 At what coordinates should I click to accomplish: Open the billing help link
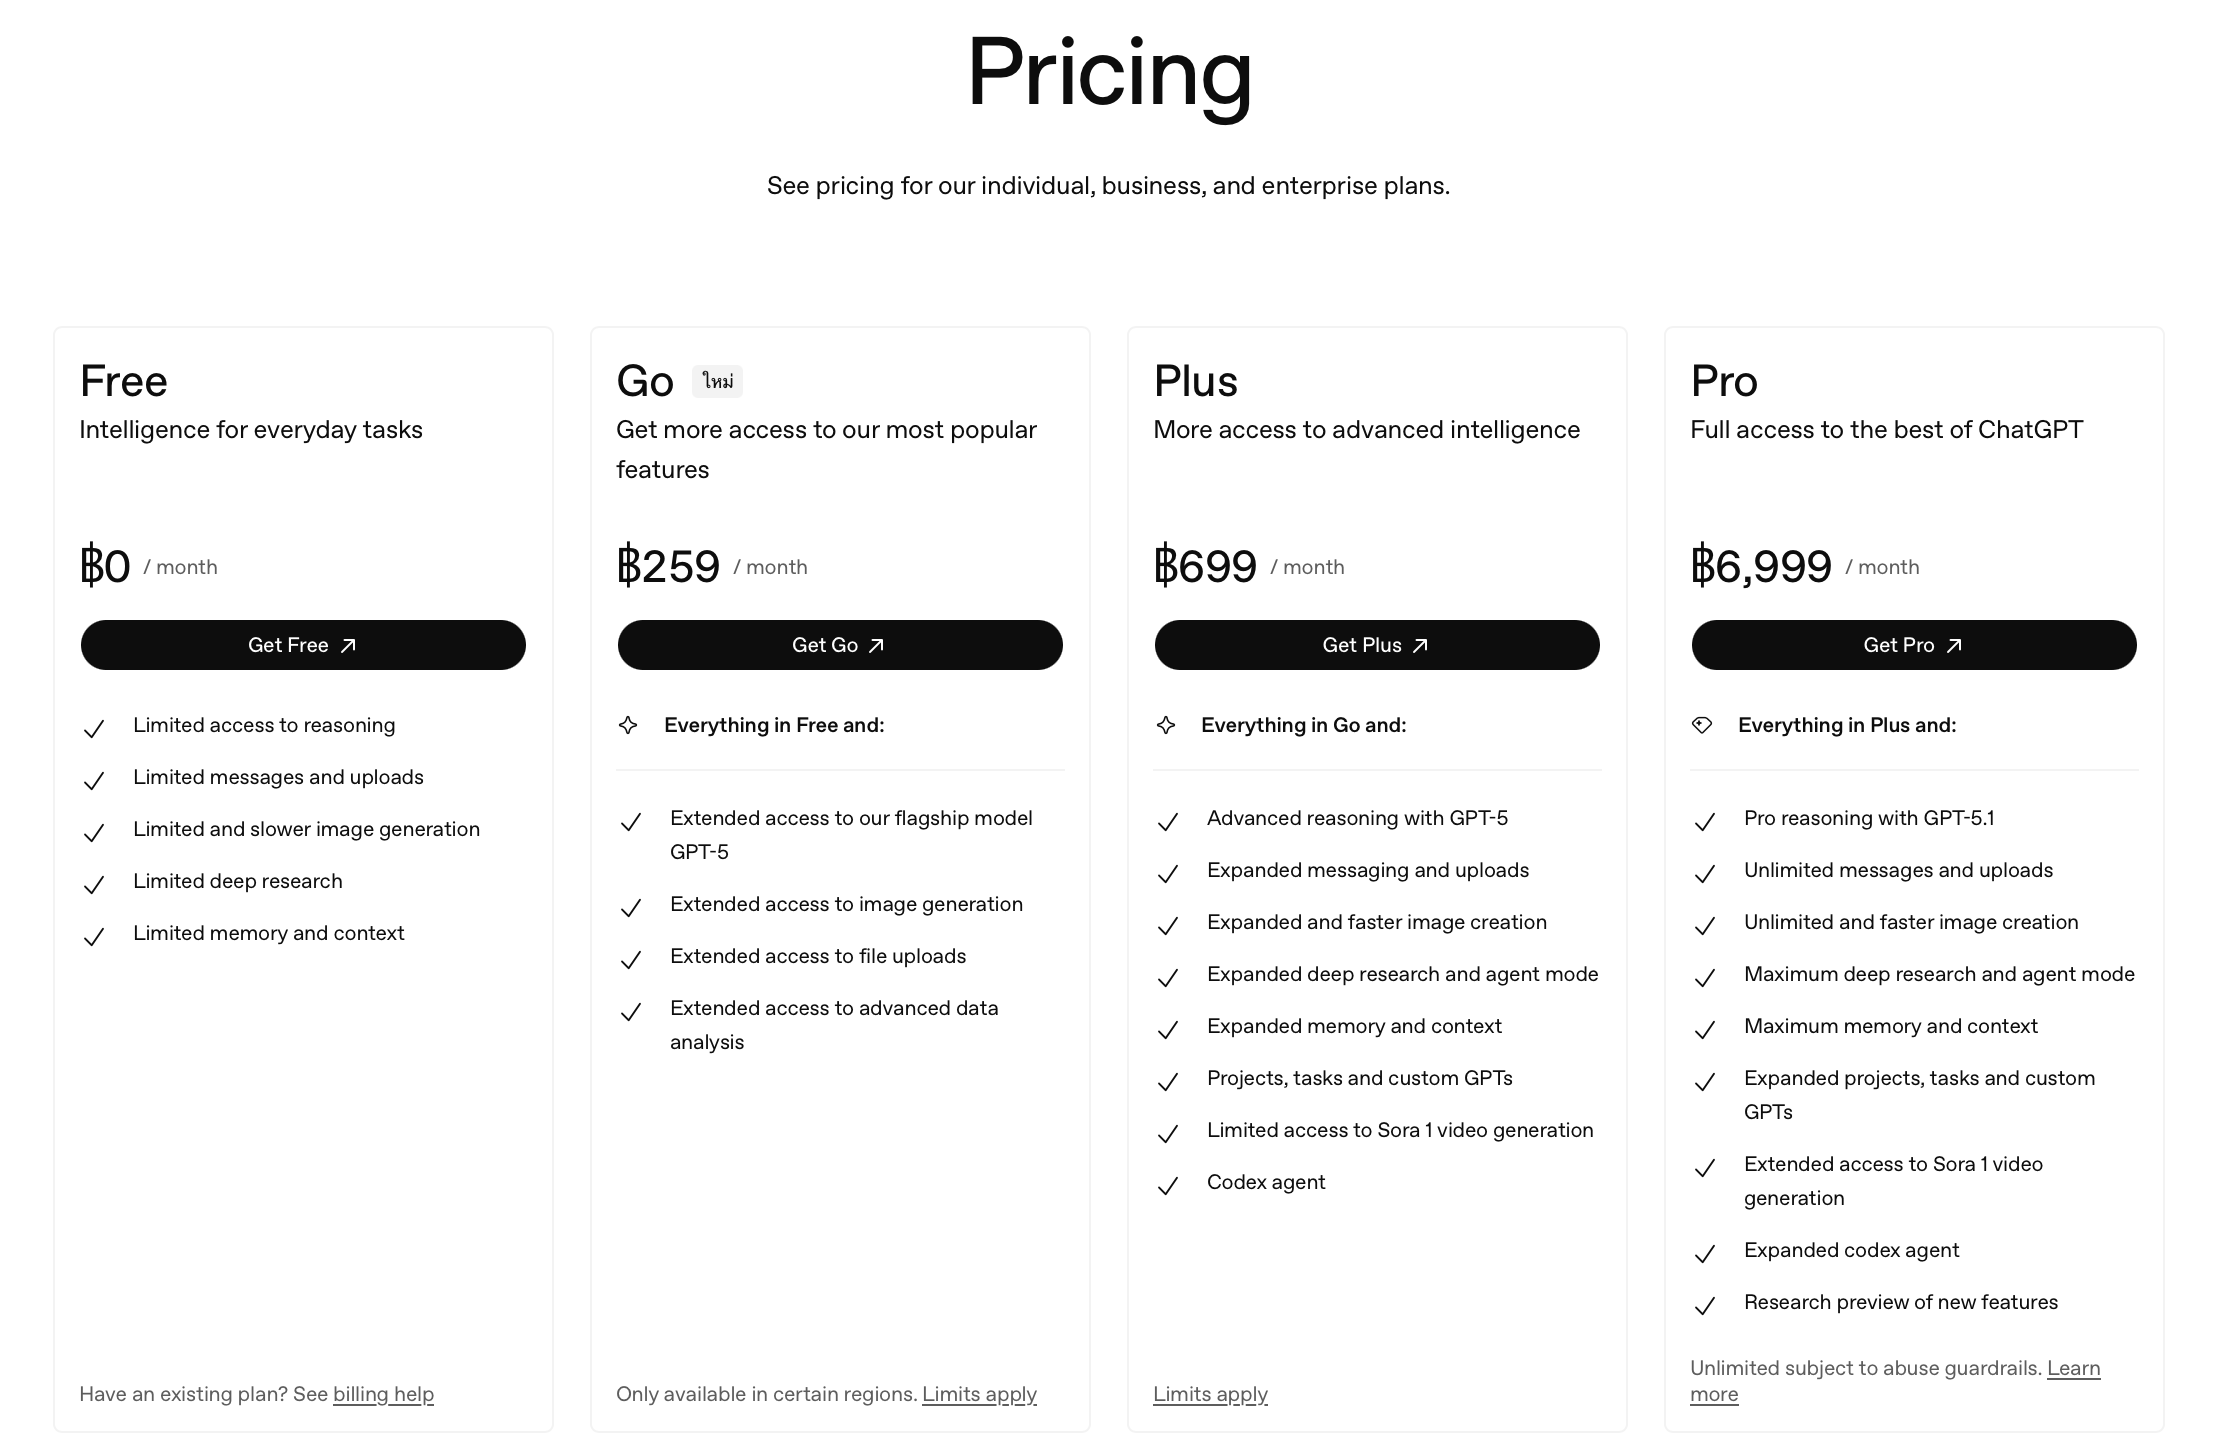383,1394
